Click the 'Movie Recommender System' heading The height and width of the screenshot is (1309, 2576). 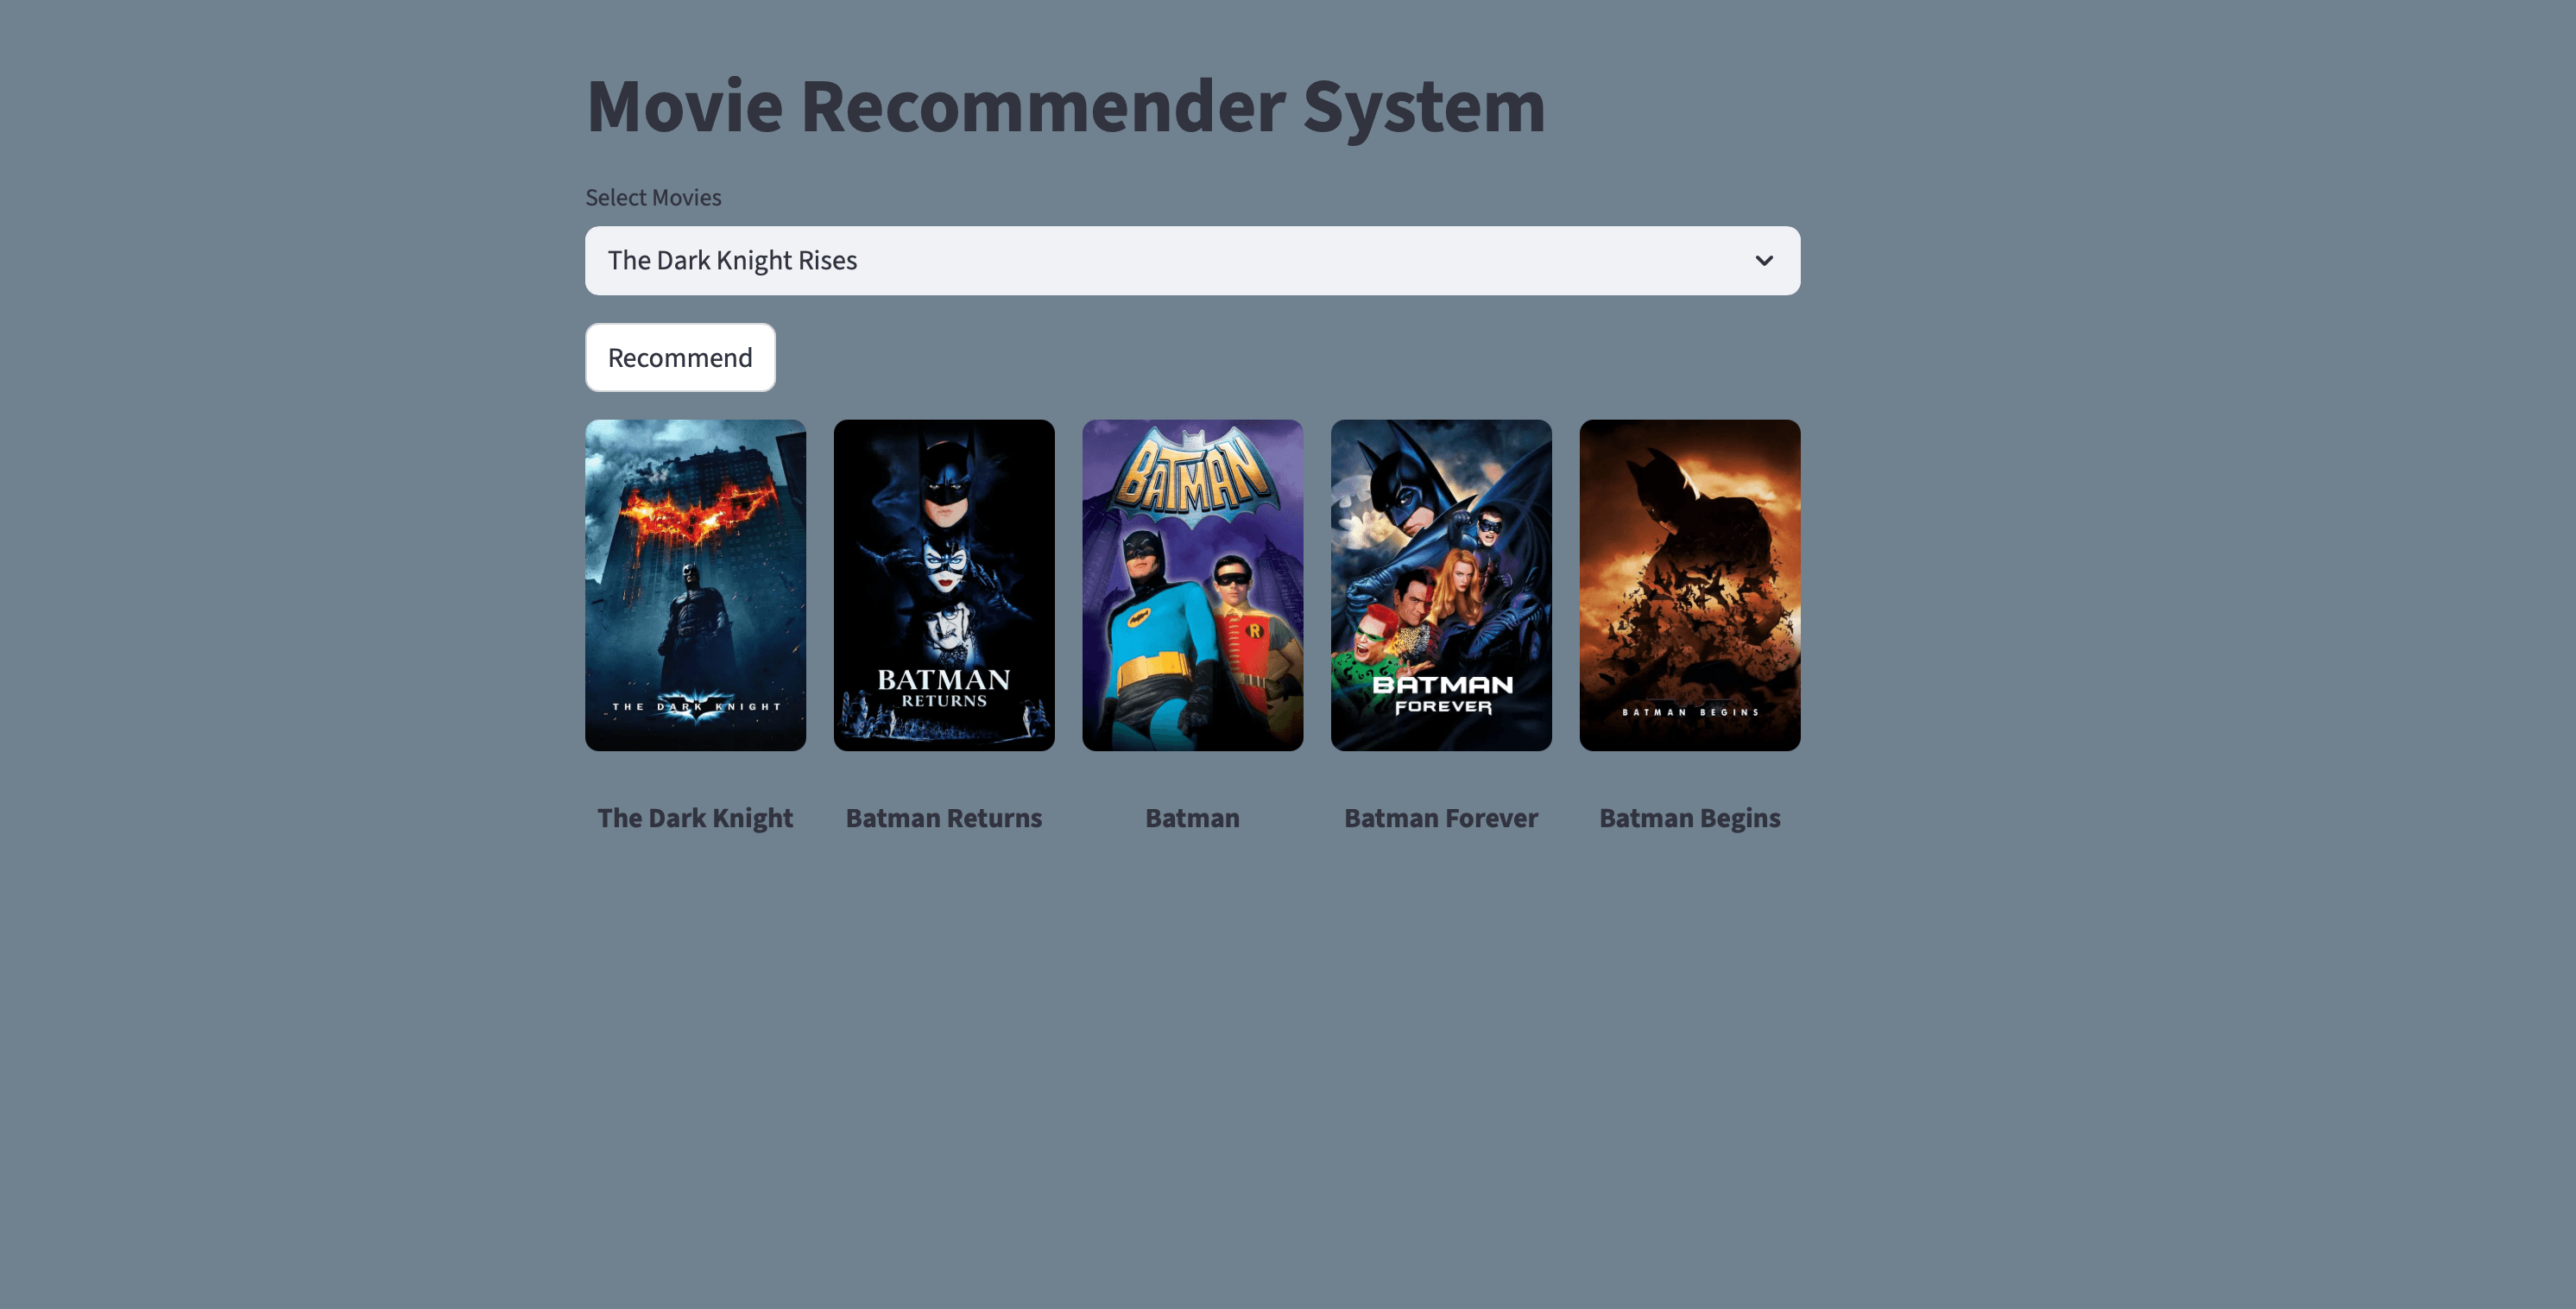pos(1066,106)
